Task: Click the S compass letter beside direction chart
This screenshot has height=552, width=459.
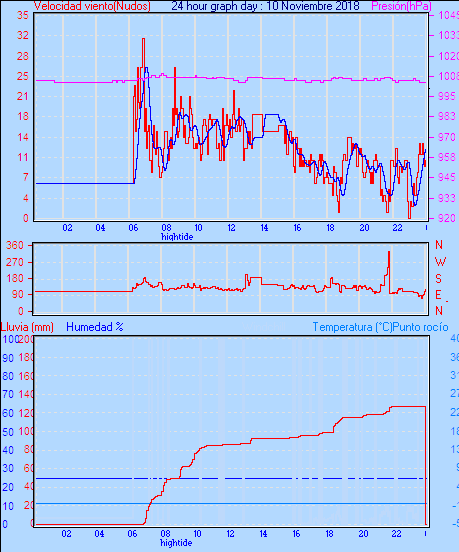Action: click(438, 279)
